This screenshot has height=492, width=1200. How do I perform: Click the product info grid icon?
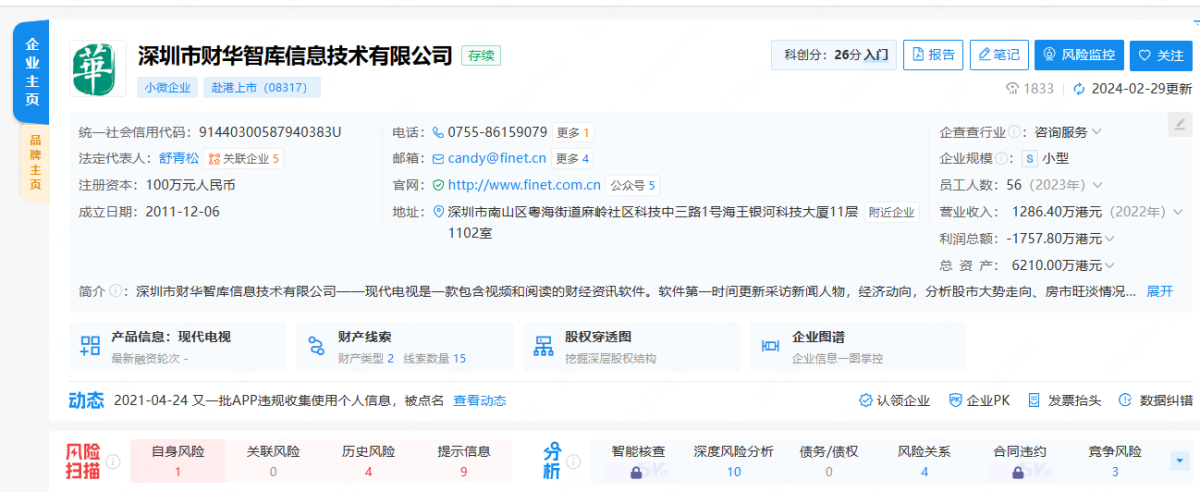[x=90, y=347]
